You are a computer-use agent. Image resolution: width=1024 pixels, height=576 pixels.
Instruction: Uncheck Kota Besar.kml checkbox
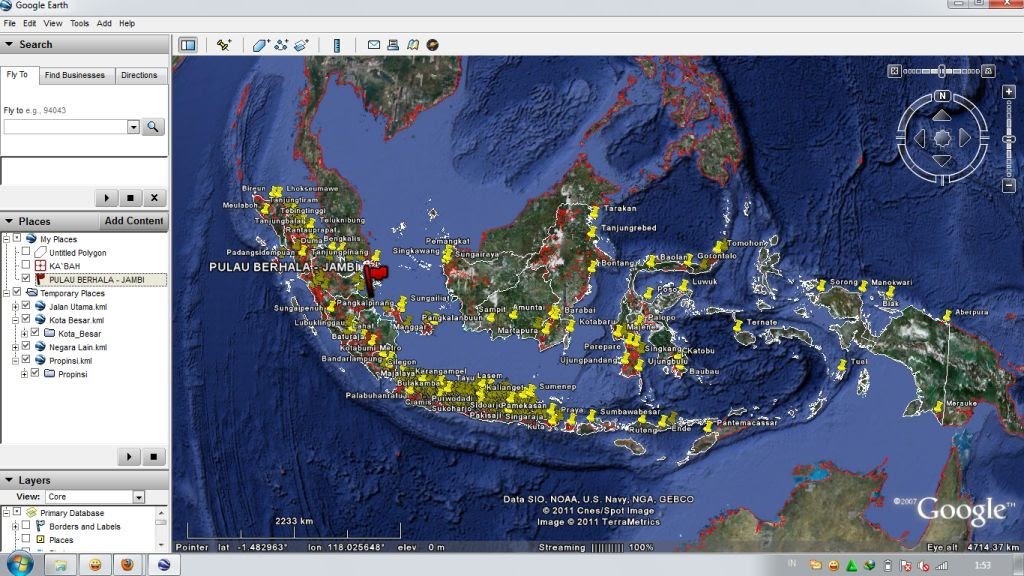[25, 319]
